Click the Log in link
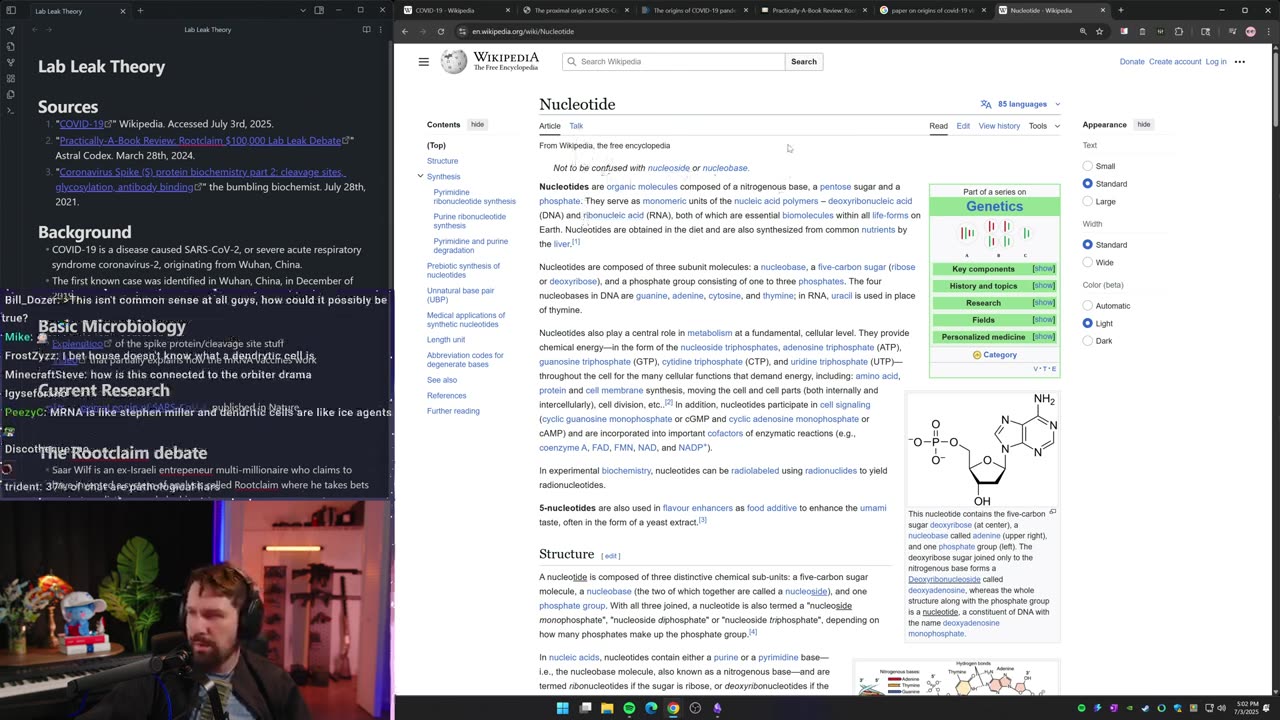The image size is (1280, 720). click(x=1216, y=62)
